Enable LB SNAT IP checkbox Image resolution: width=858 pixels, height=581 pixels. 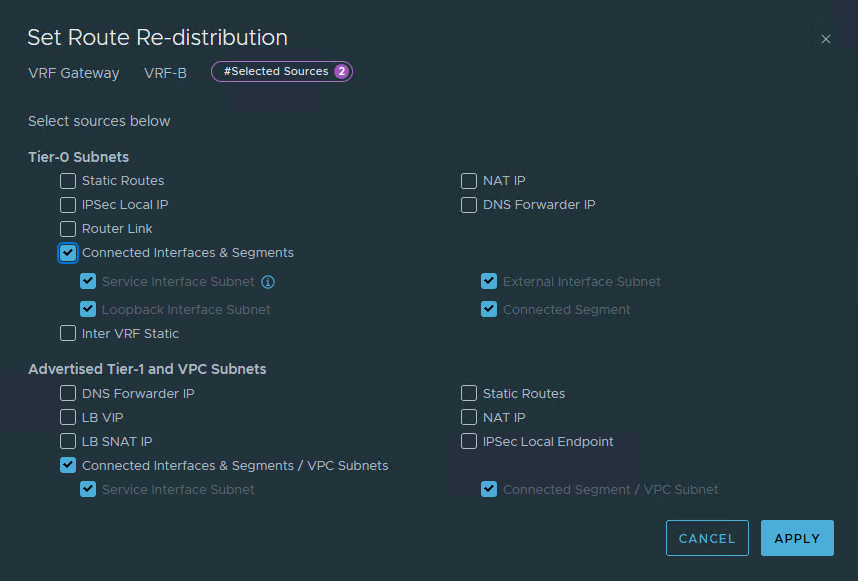coord(68,442)
